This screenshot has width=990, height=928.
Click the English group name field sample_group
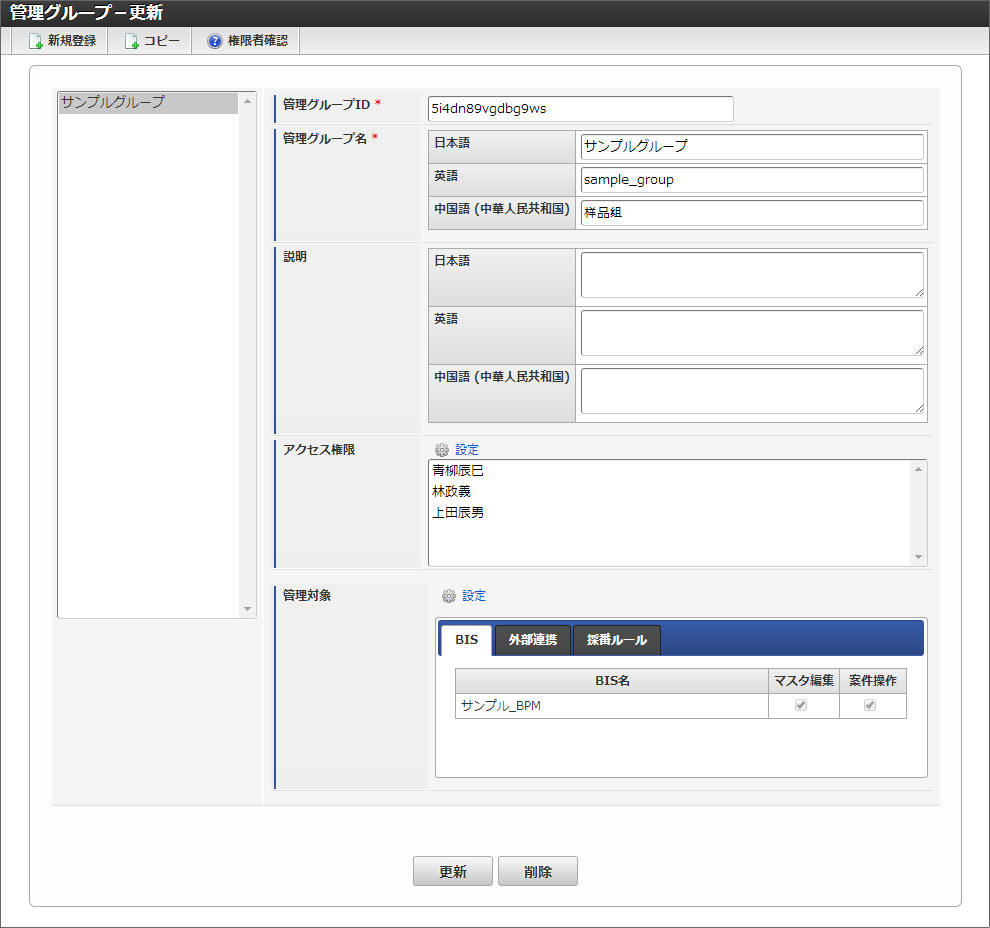pos(751,180)
